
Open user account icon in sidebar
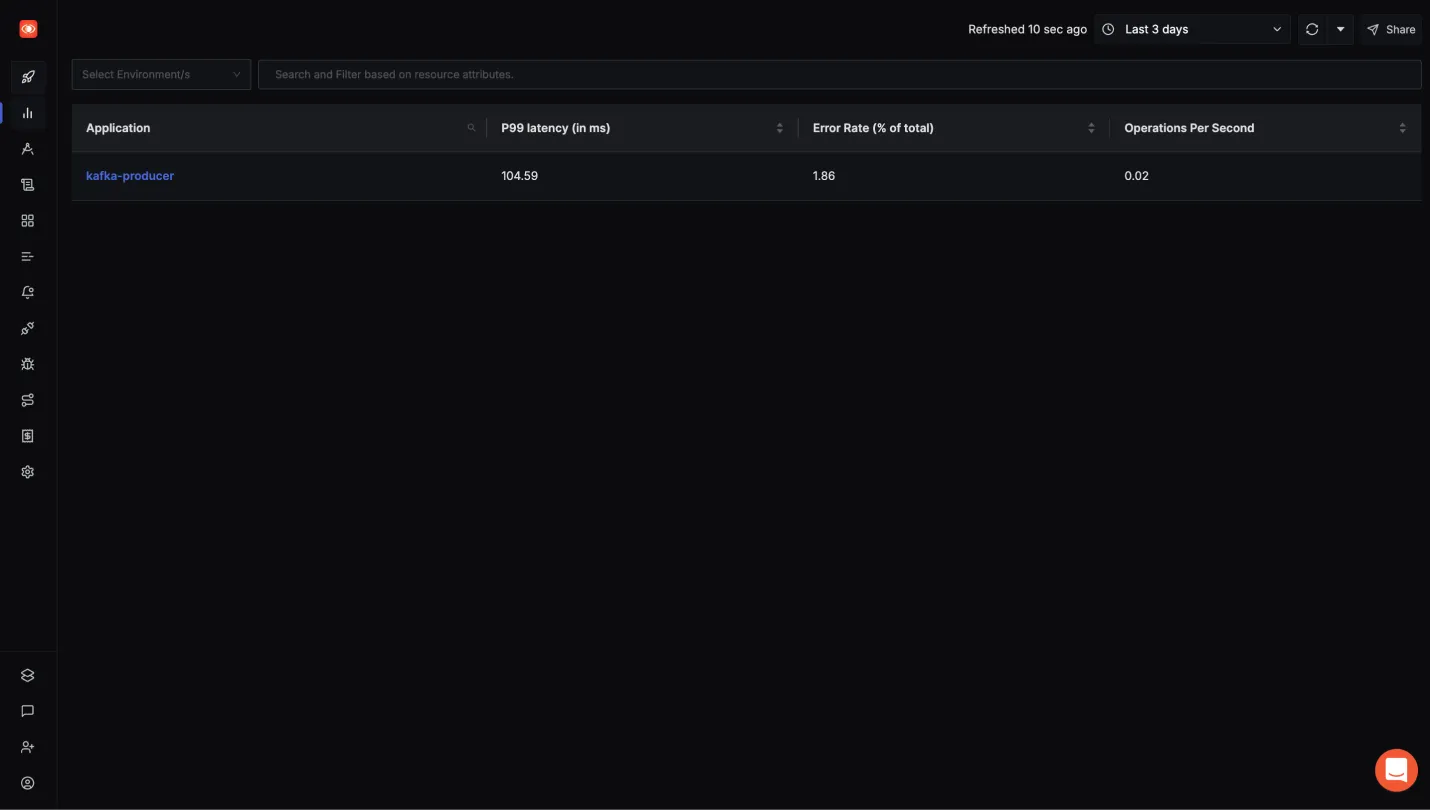(28, 783)
